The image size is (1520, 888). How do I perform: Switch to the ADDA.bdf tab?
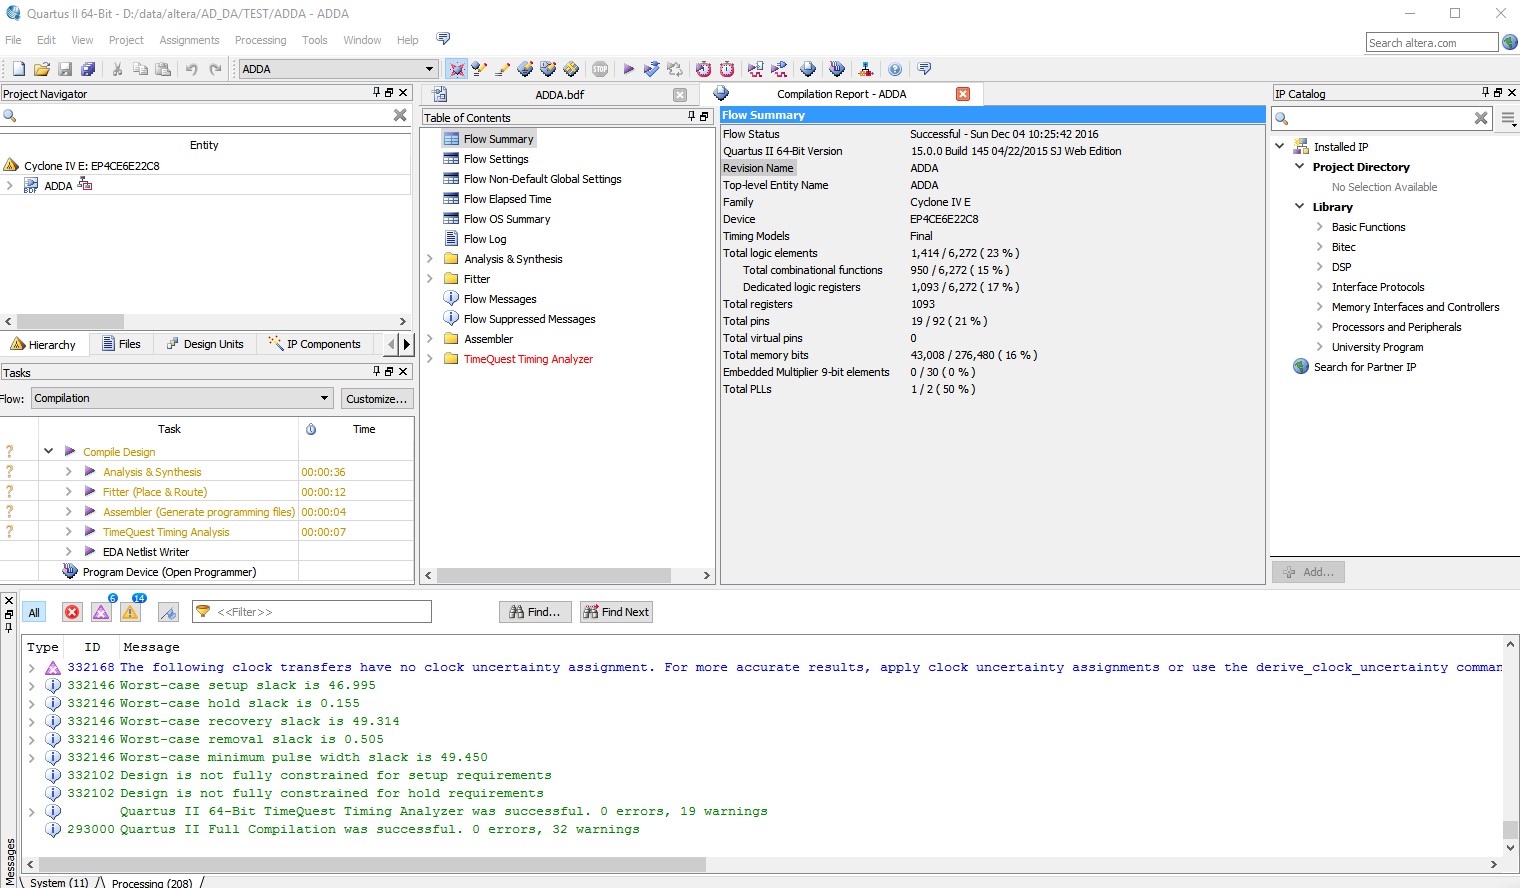point(560,95)
